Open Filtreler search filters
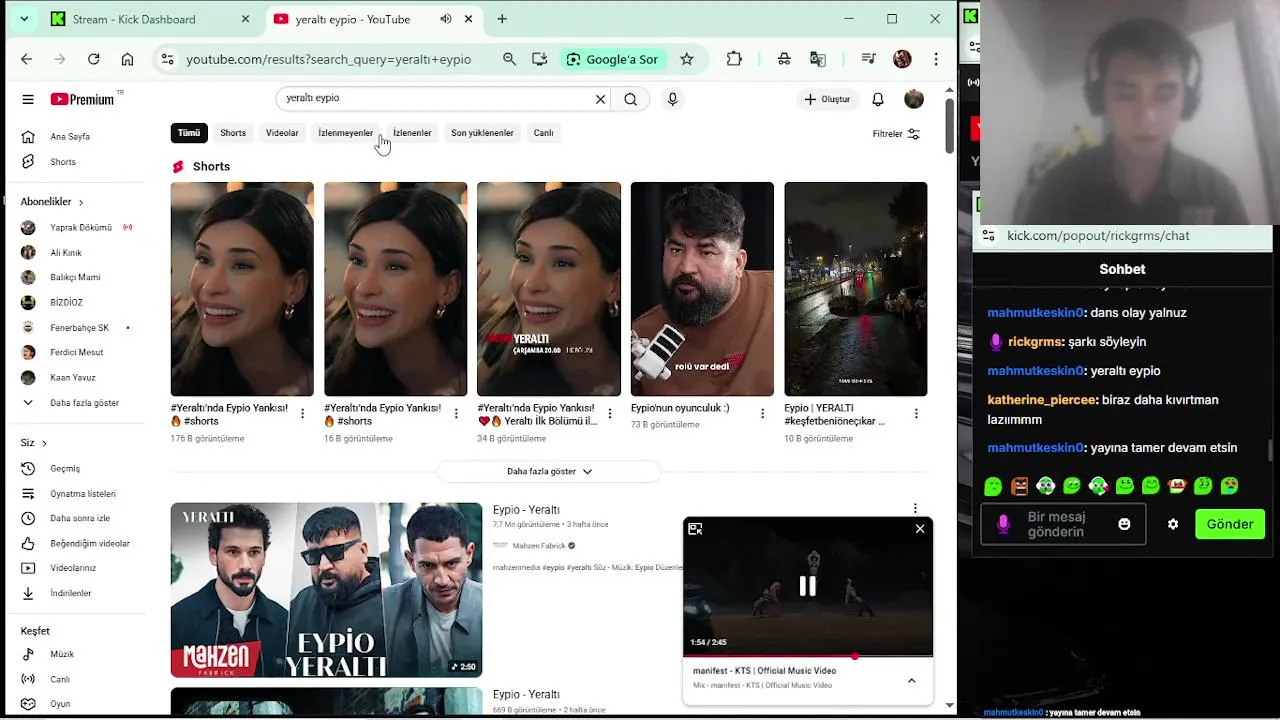The image size is (1280, 720). click(895, 134)
